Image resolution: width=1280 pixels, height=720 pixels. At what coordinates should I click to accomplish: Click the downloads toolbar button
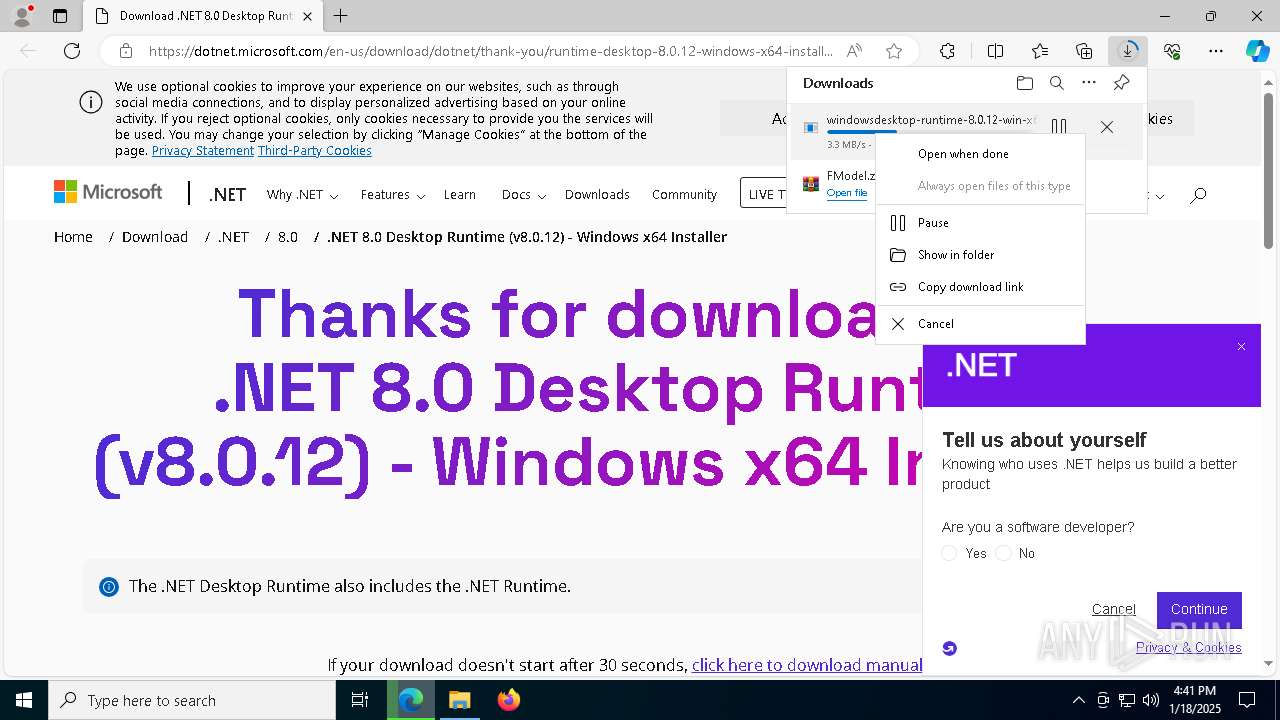[x=1128, y=51]
